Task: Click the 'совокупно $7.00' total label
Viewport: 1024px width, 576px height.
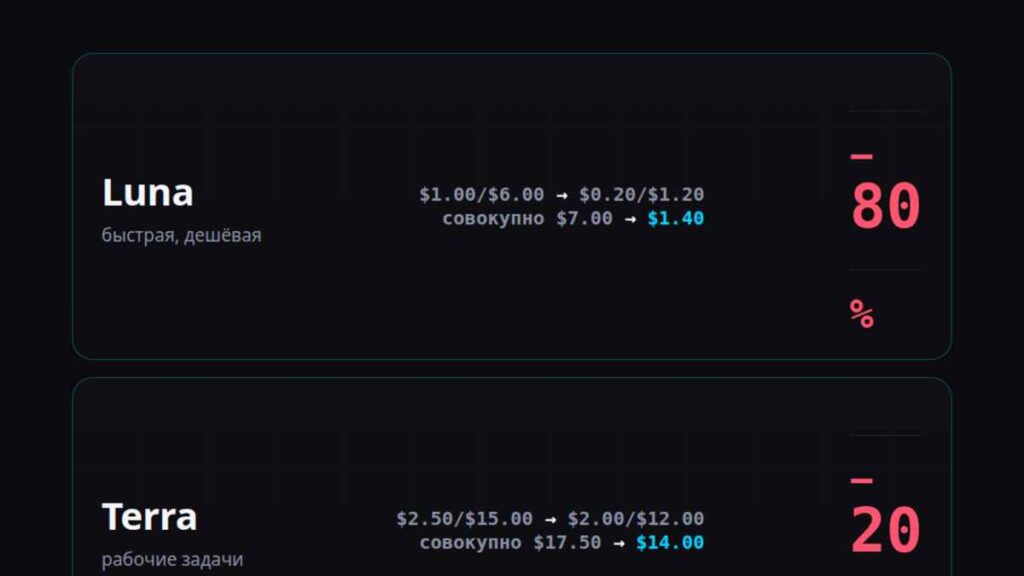Action: coord(528,218)
